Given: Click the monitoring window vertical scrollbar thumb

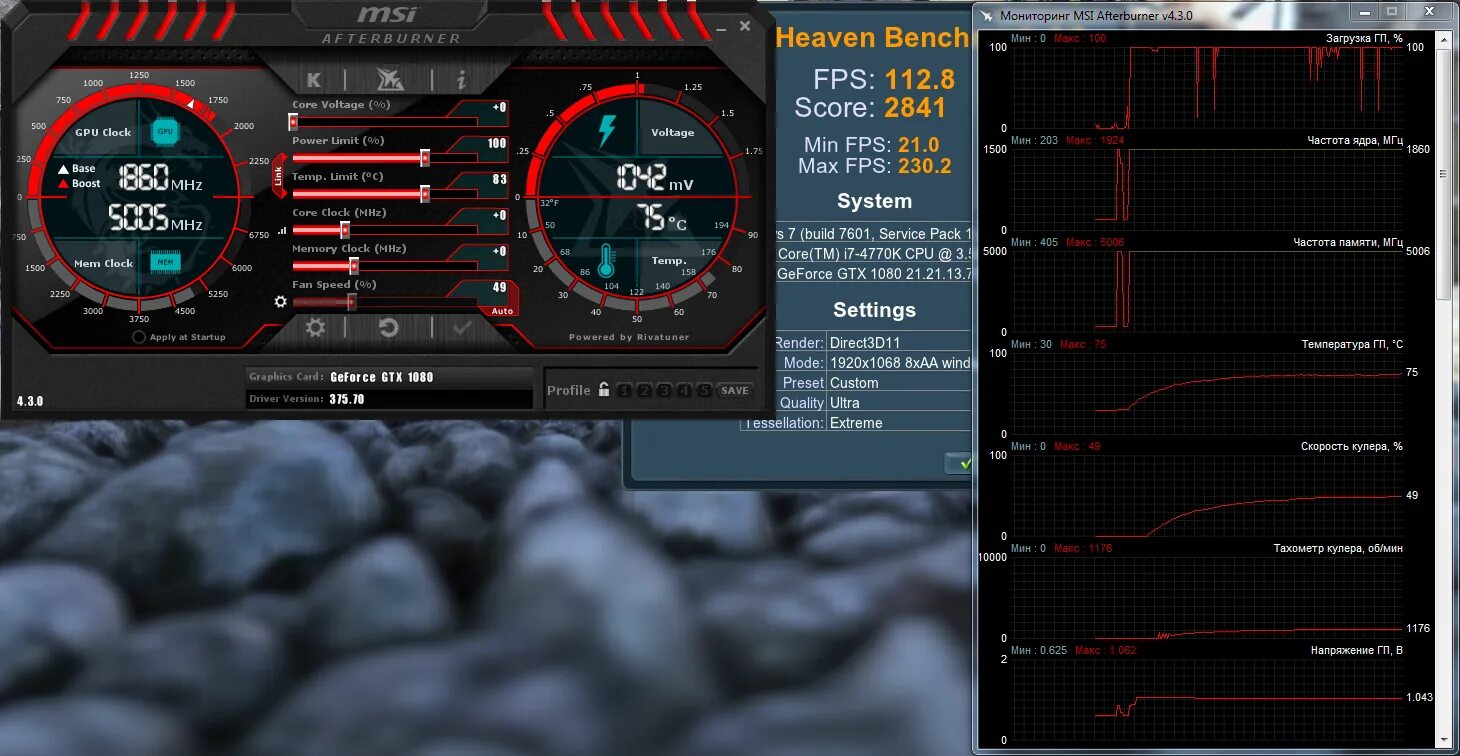Looking at the screenshot, I should (x=1443, y=173).
